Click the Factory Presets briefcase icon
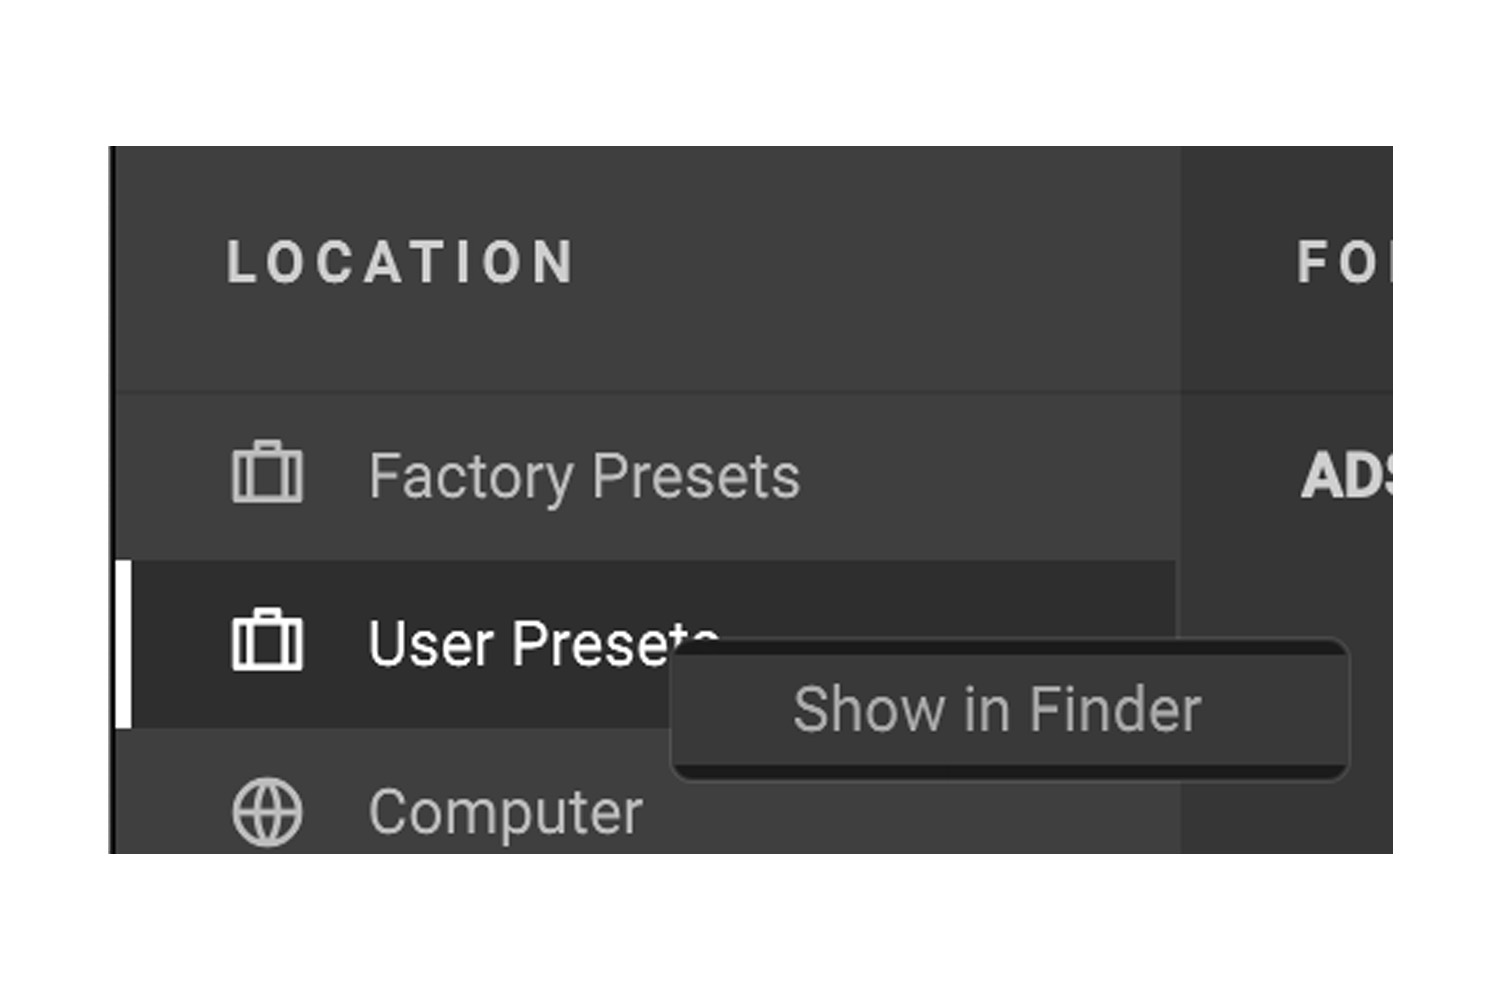Image resolution: width=1500 pixels, height=1000 pixels. [267, 473]
